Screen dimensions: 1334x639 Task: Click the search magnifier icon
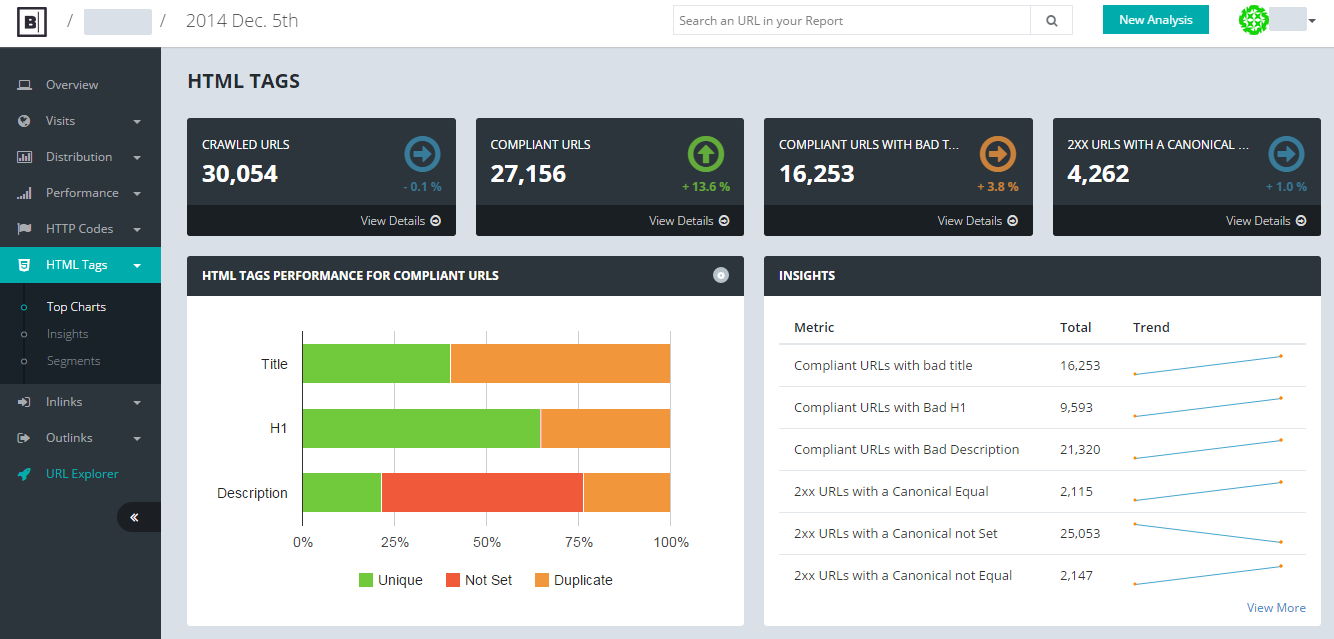pos(1051,20)
